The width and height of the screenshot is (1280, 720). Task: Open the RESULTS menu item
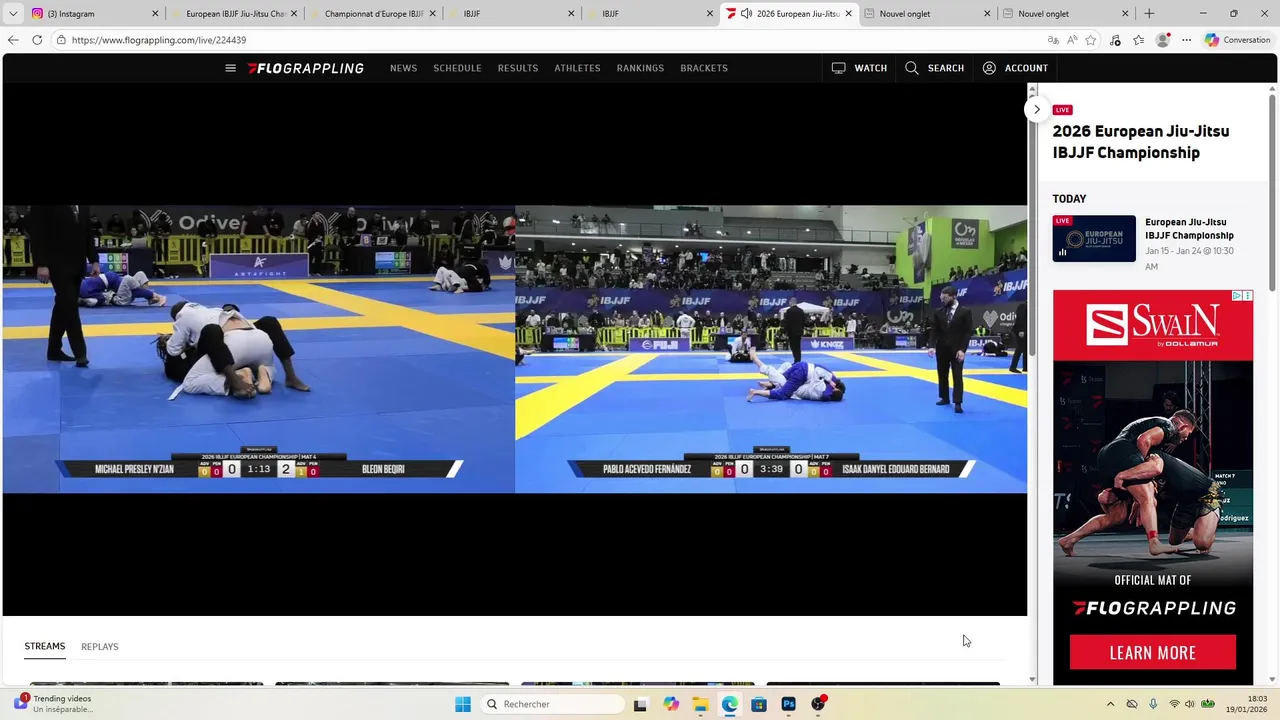518,68
